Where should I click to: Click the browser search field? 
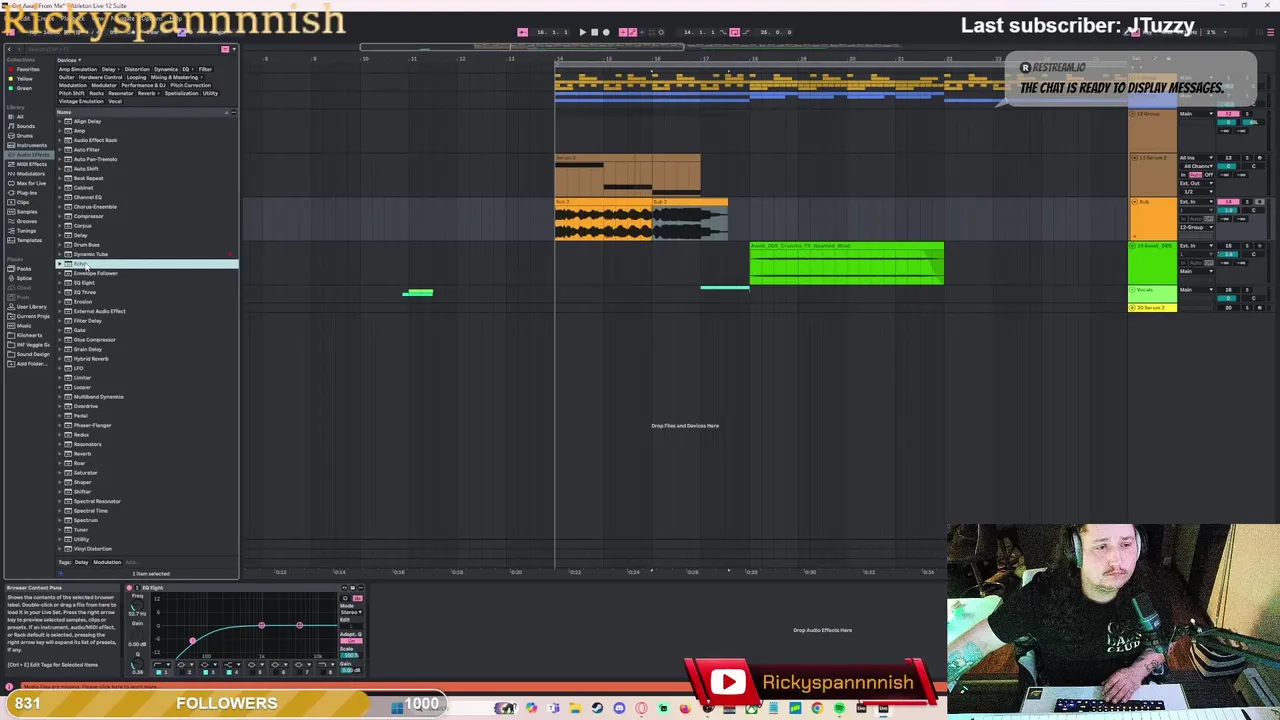coord(120,49)
